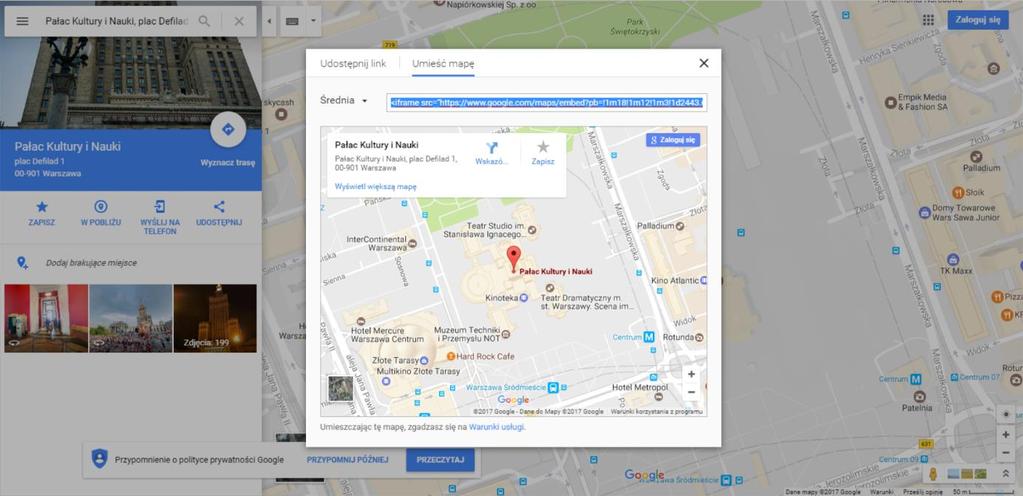Click the top-right Zaloguj się button

(x=977, y=20)
